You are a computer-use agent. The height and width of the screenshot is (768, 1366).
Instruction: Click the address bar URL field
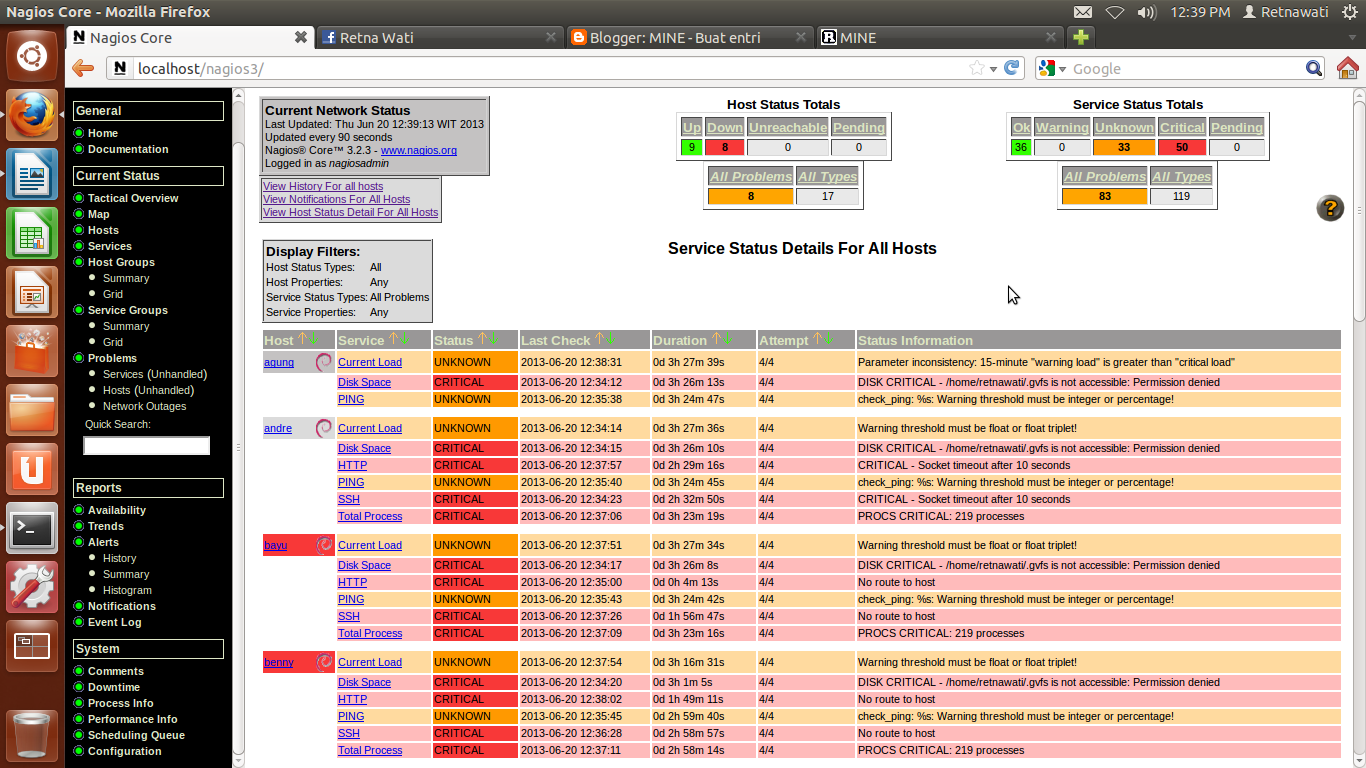tap(550, 68)
